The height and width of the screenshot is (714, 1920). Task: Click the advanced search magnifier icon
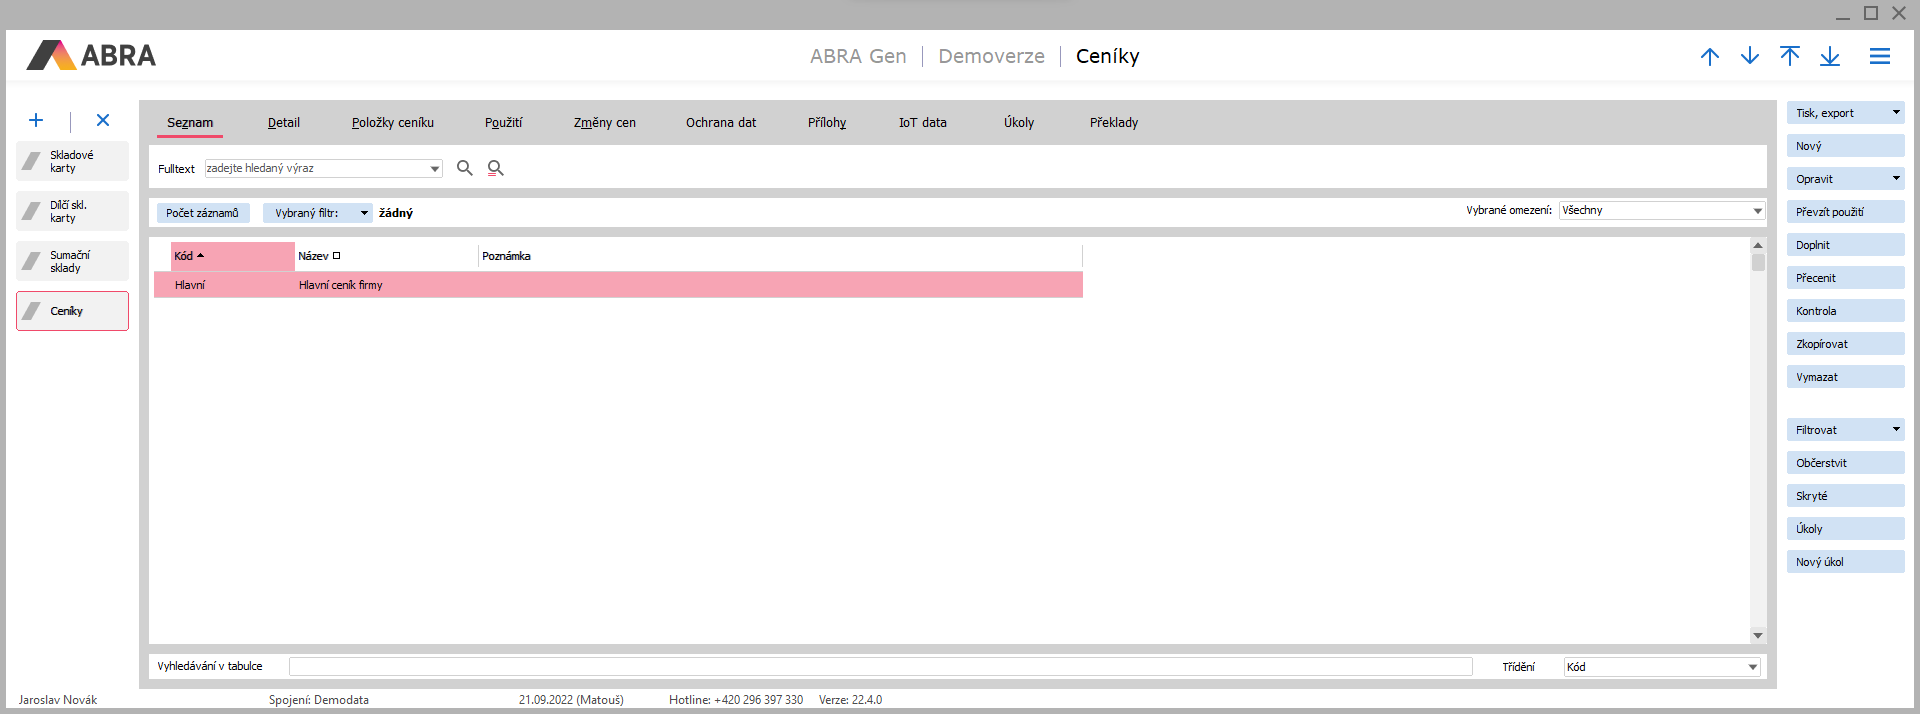point(495,168)
